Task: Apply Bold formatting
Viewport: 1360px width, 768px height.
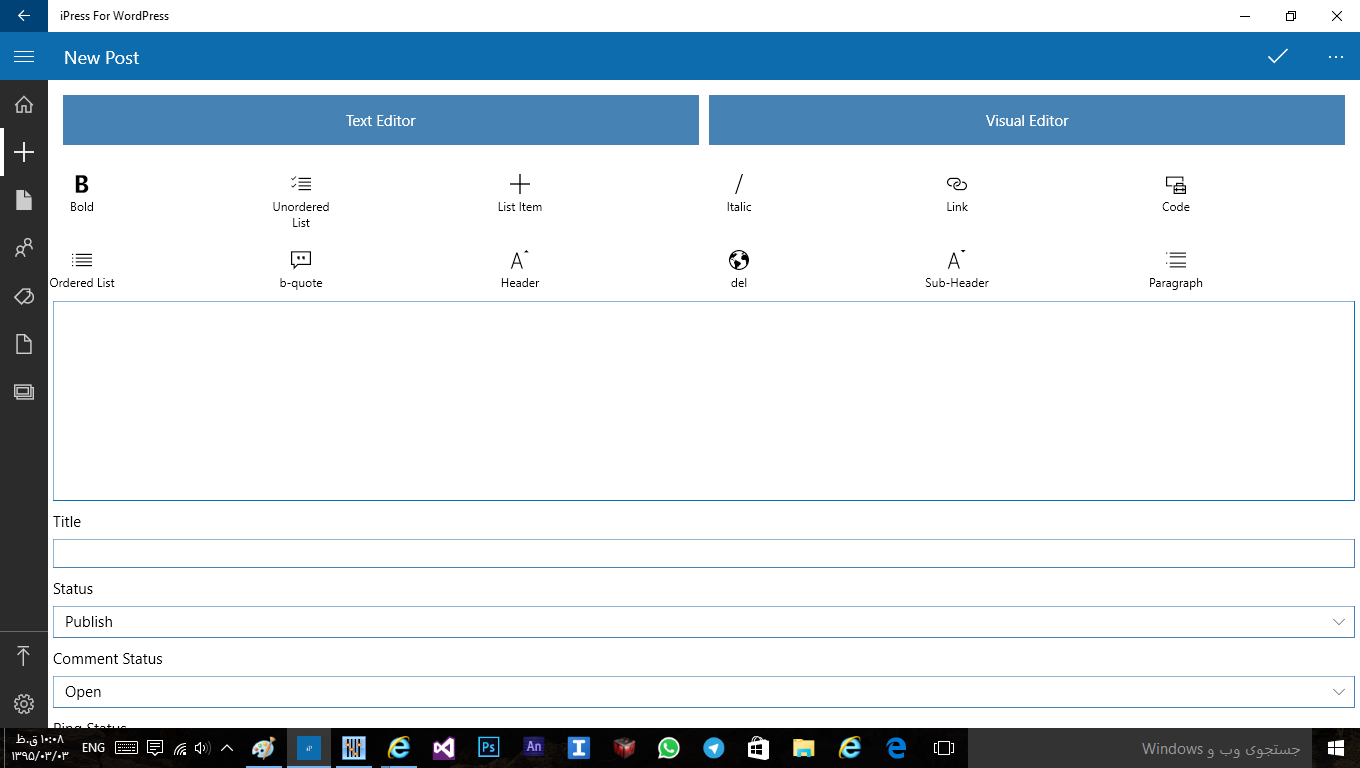Action: point(82,193)
